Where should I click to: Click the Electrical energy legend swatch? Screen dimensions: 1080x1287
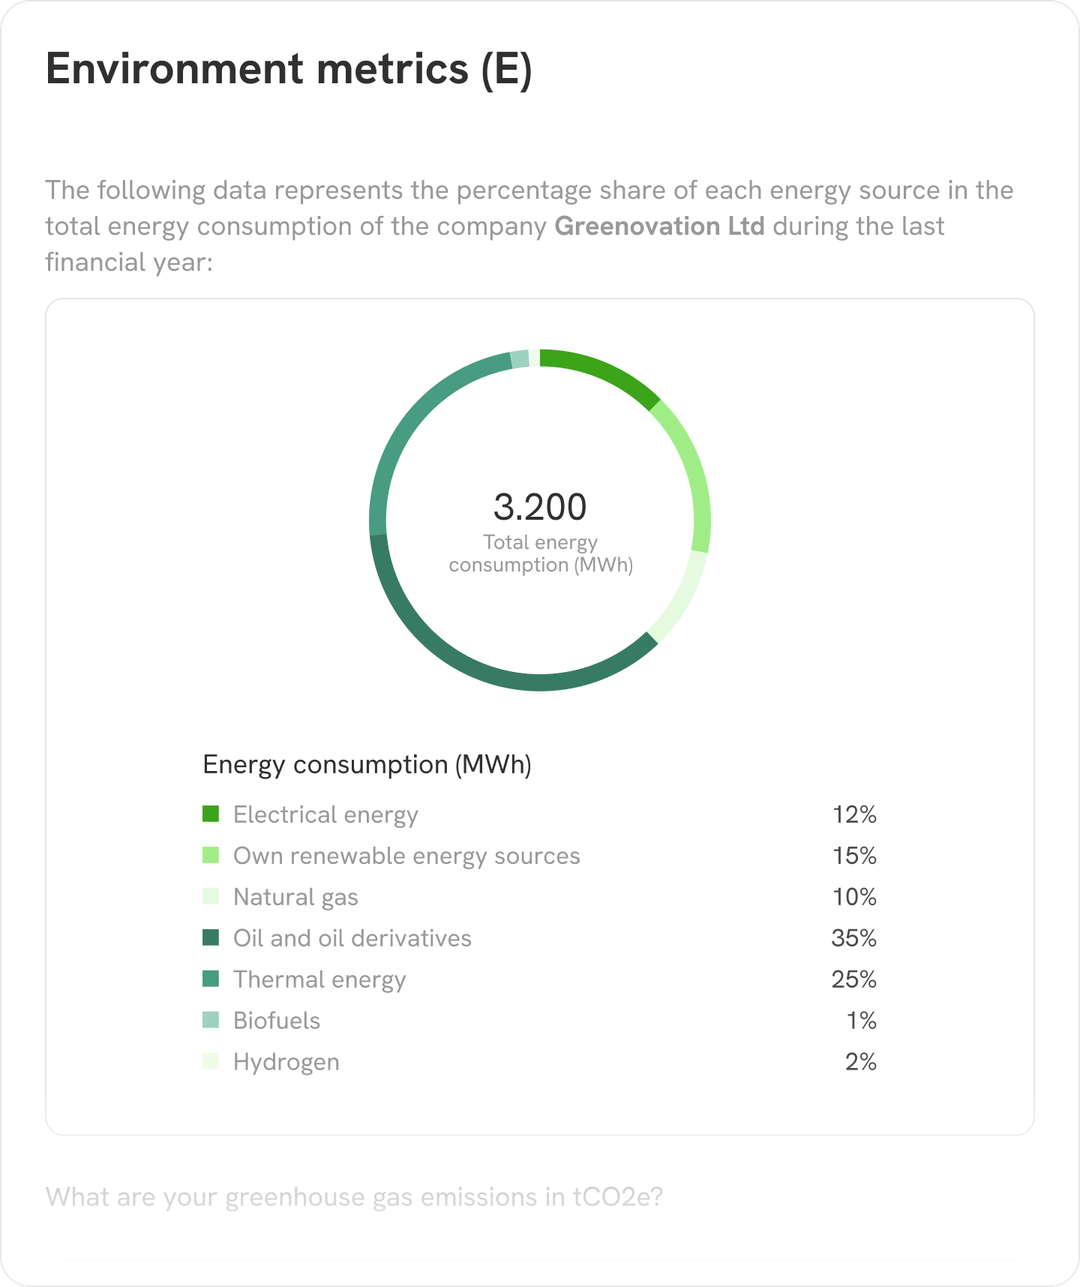coord(211,814)
